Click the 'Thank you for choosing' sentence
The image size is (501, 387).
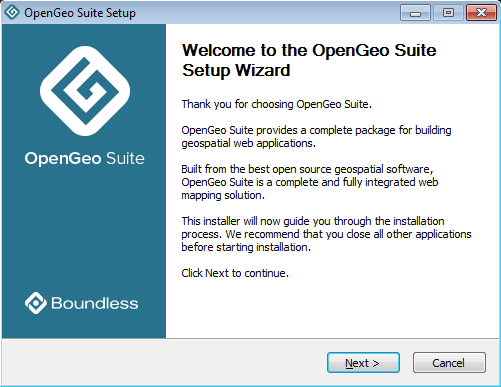(x=277, y=104)
